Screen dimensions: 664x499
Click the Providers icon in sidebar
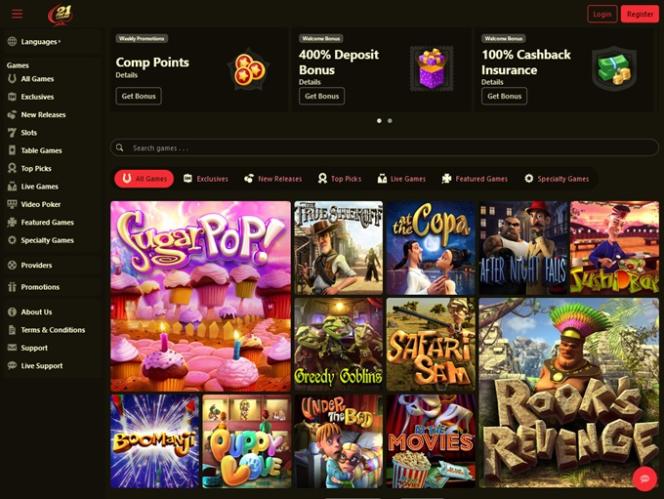[12, 265]
